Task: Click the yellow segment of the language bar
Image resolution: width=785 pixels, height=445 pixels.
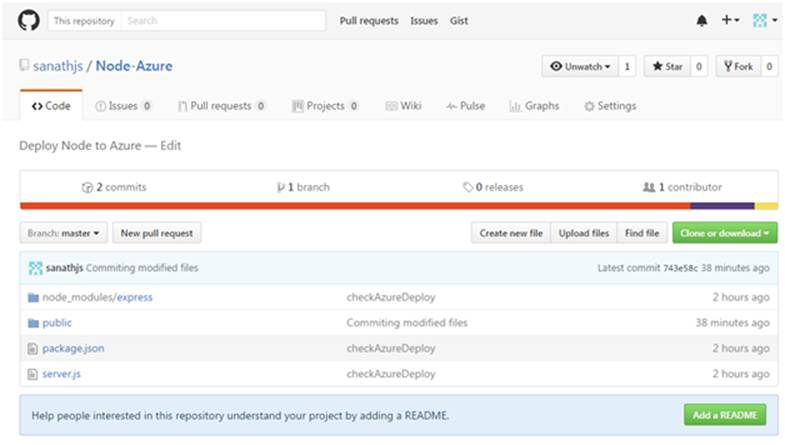Action: click(766, 206)
